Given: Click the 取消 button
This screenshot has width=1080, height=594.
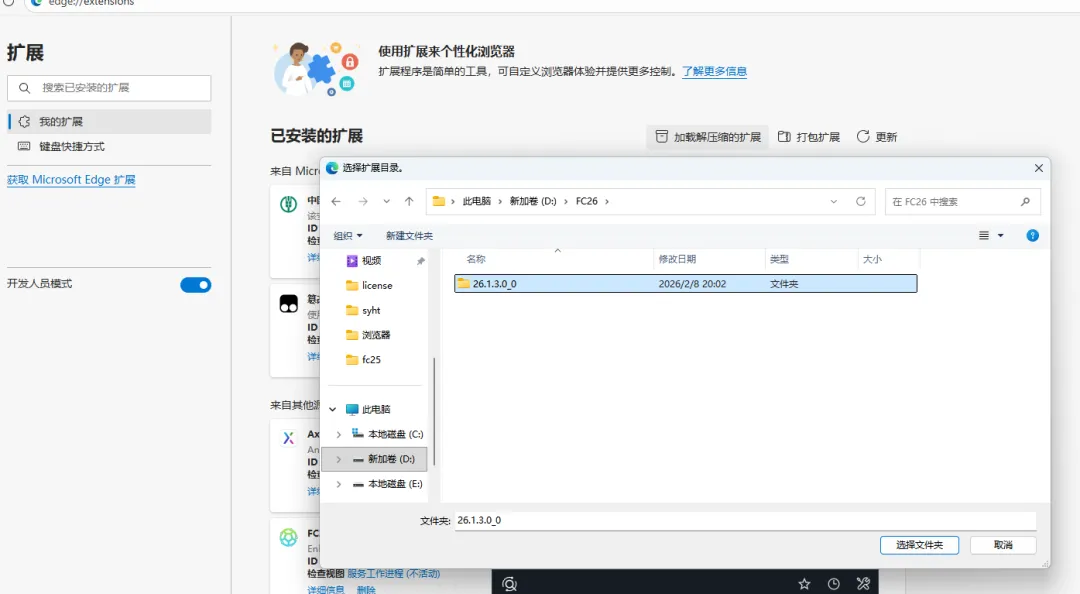Looking at the screenshot, I should click(x=1003, y=545).
